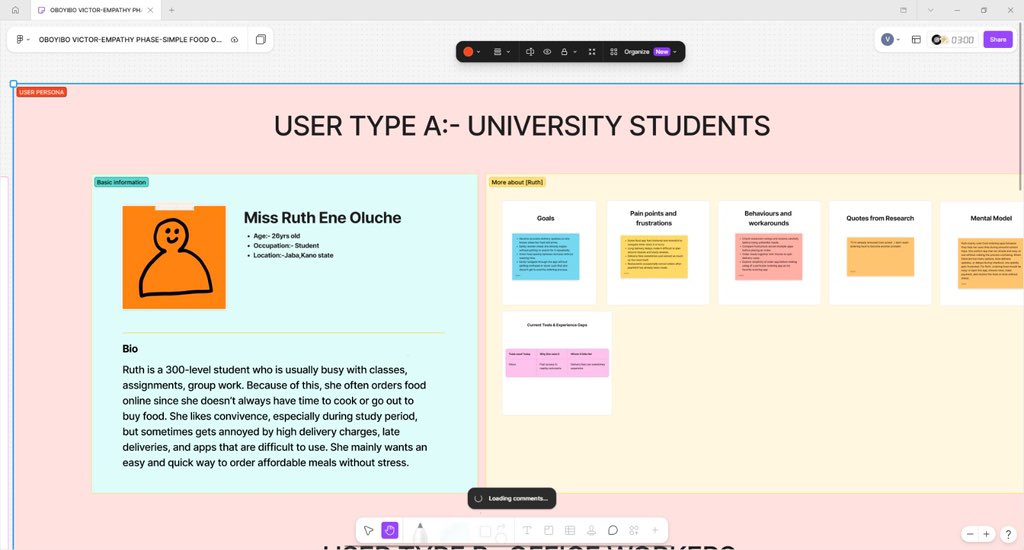This screenshot has width=1024, height=550.
Task: Select the USER TYPE A heading text
Action: (x=522, y=126)
